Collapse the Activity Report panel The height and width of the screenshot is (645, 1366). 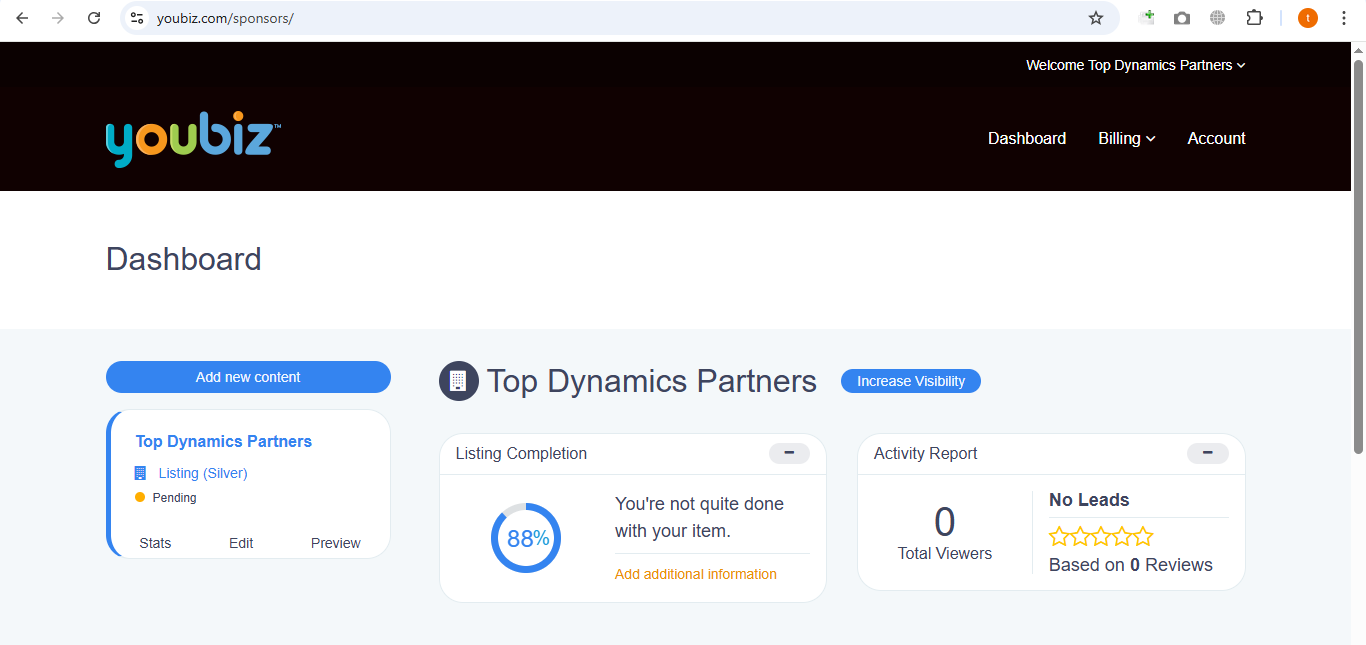click(1207, 453)
